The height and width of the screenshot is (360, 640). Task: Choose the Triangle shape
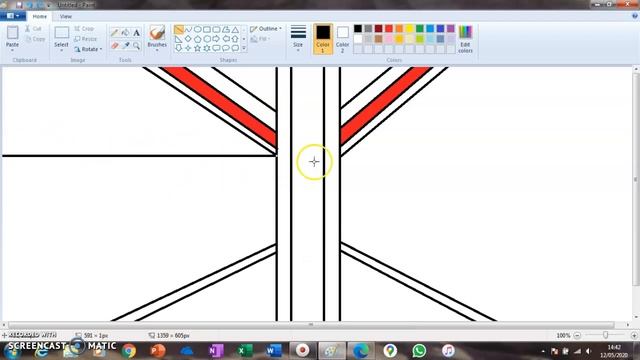coord(235,29)
